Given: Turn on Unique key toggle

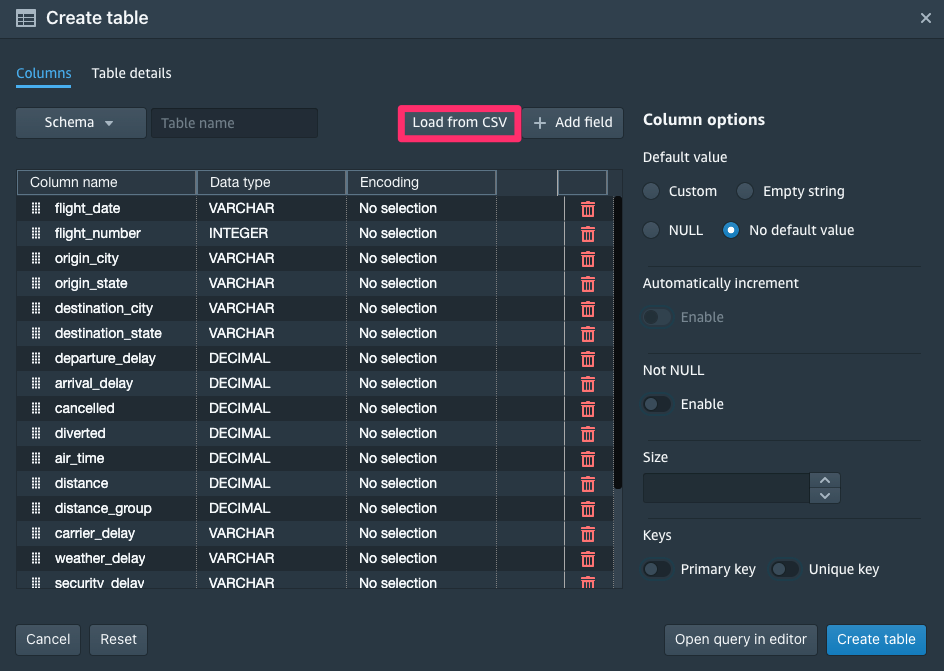Looking at the screenshot, I should pyautogui.click(x=785, y=569).
